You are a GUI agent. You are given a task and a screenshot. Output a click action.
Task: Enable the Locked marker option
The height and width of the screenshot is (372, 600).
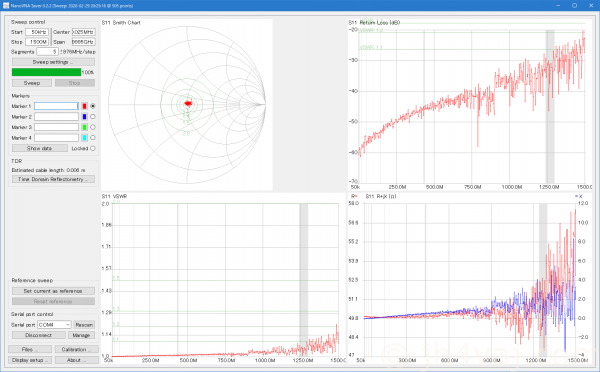point(93,148)
